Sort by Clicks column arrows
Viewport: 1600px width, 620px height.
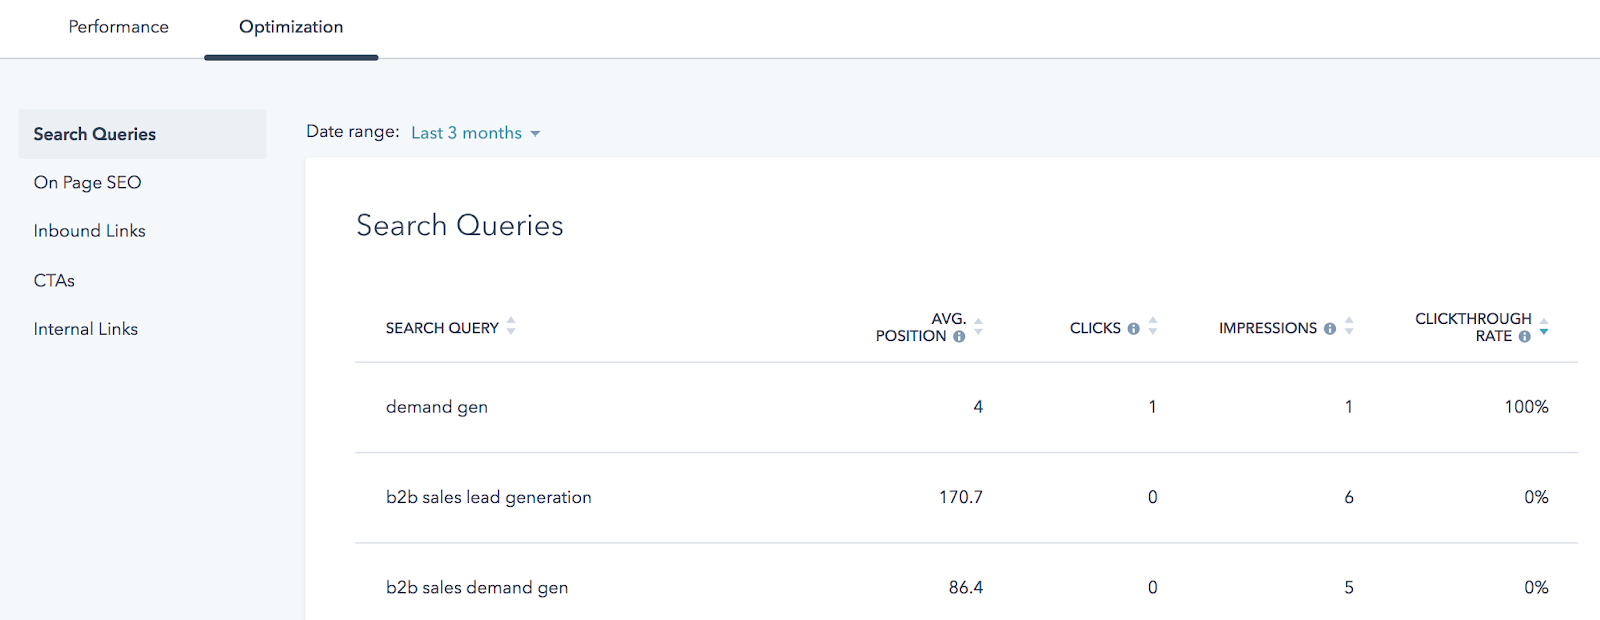[x=1153, y=326]
